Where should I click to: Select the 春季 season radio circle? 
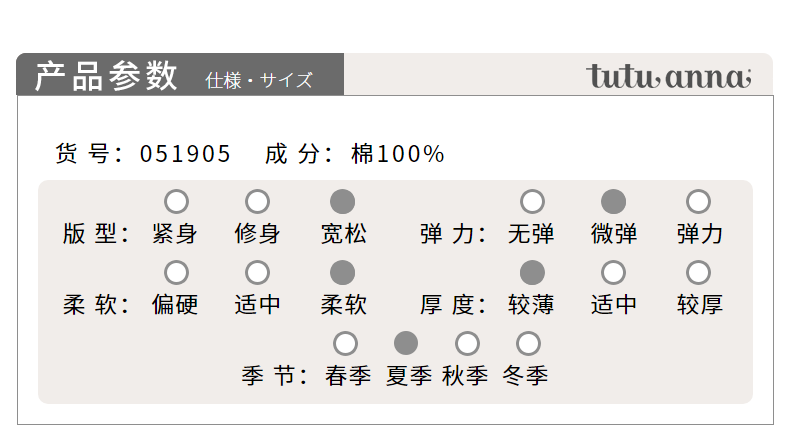click(346, 343)
